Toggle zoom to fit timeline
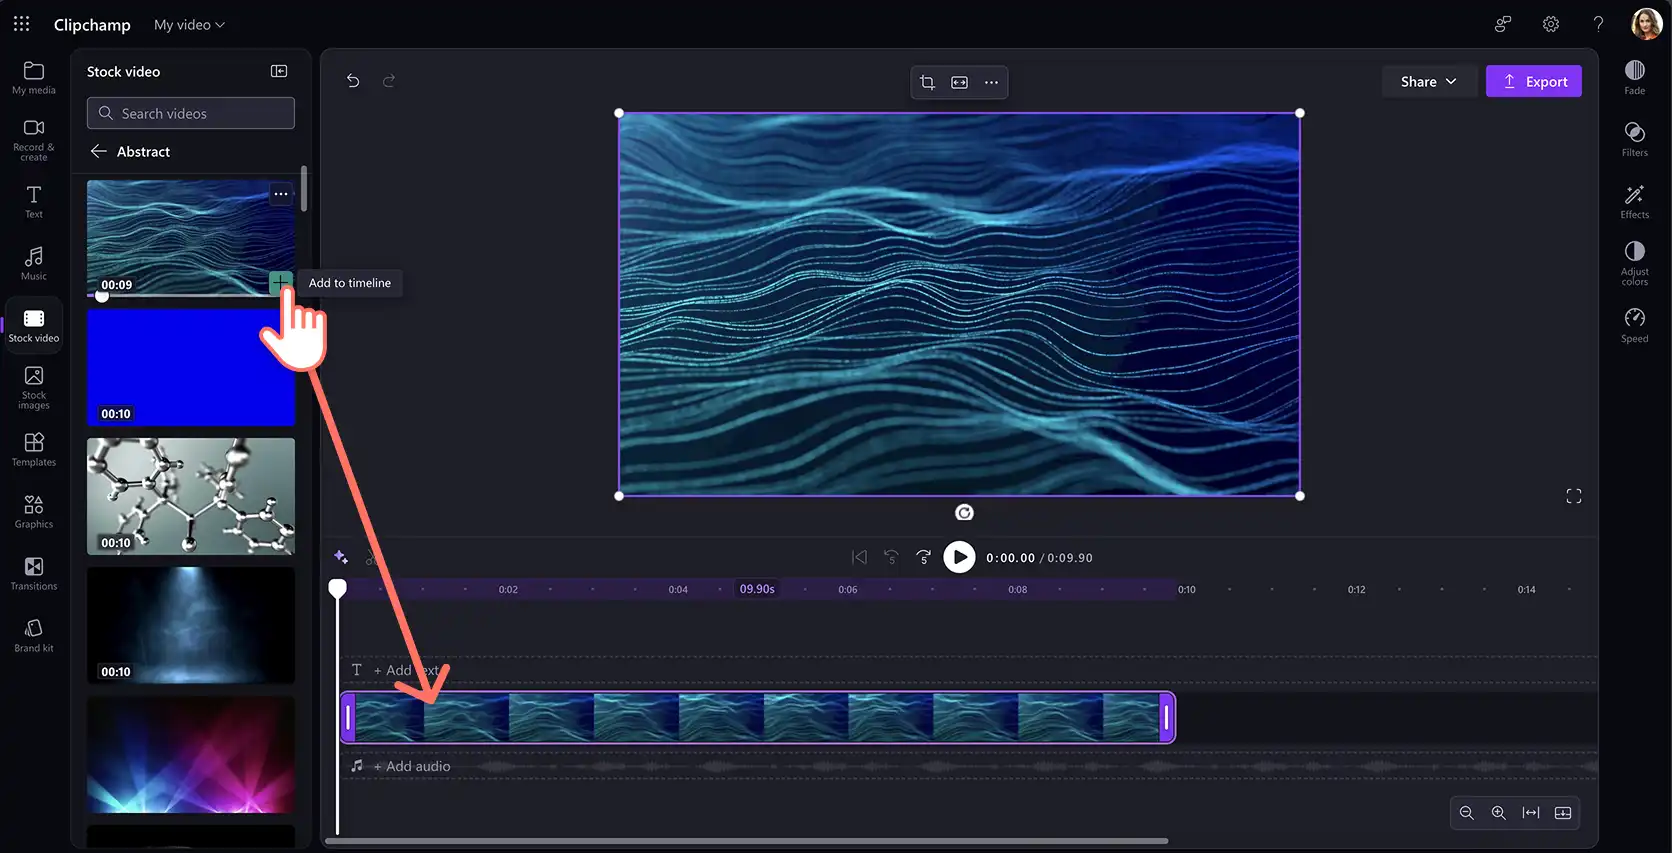This screenshot has width=1672, height=853. (1530, 813)
